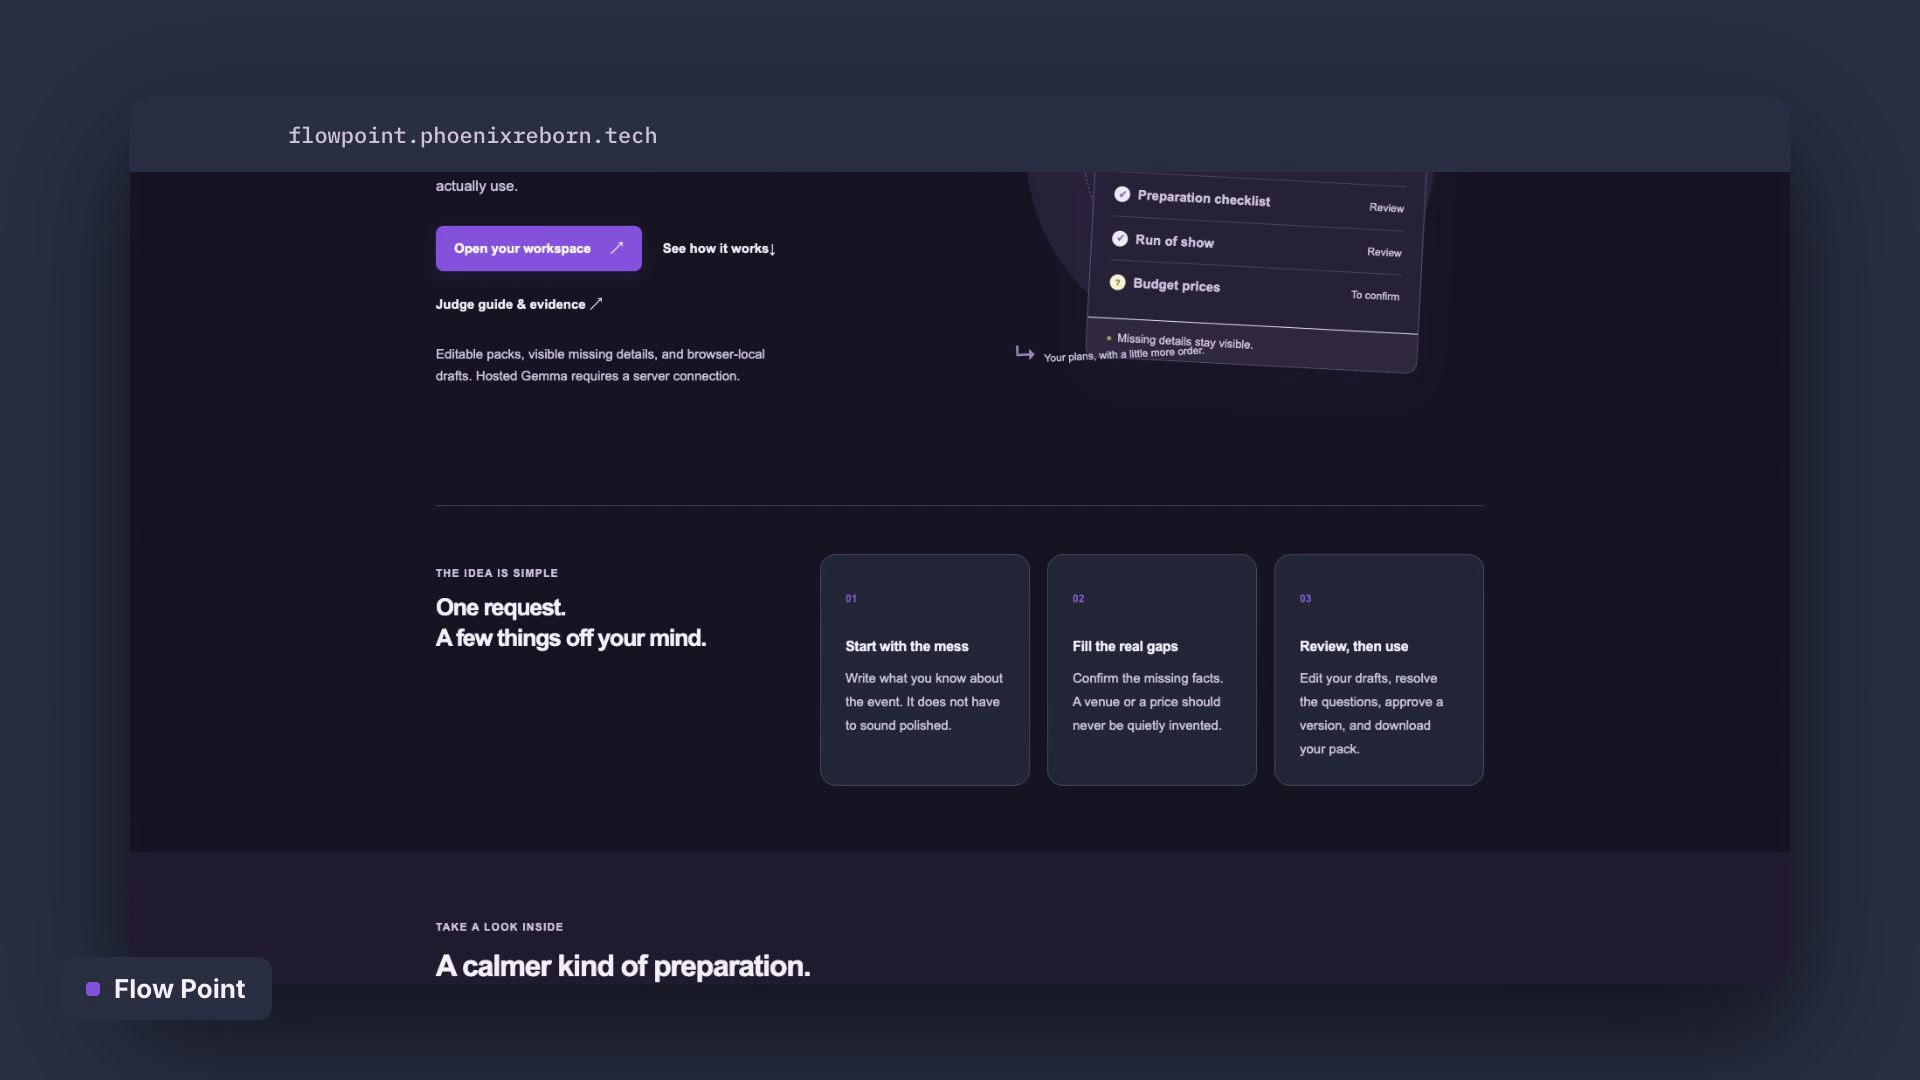Click the Run of show label

pos(1175,241)
